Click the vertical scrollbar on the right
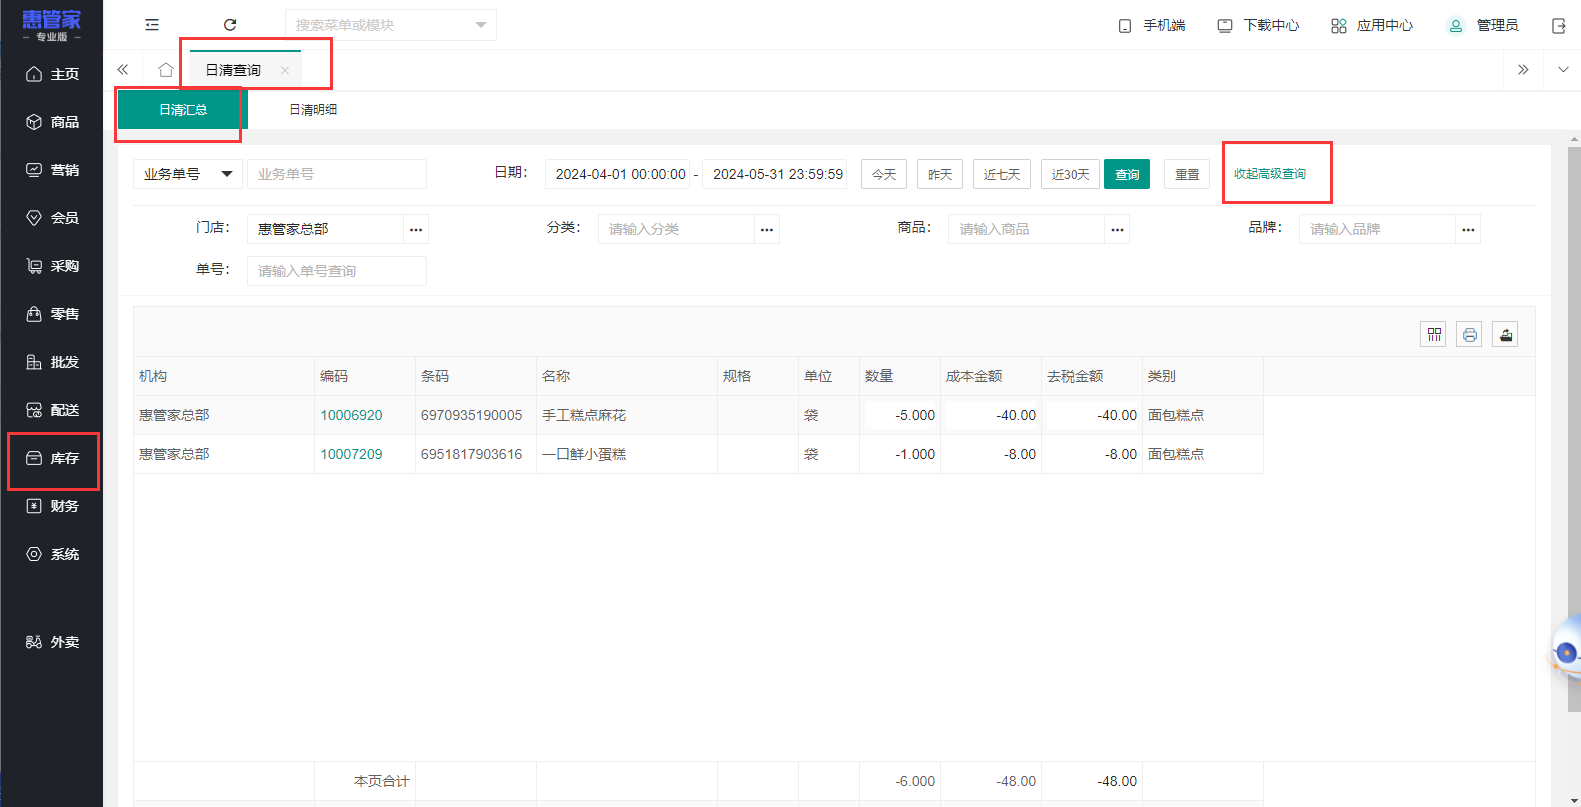Viewport: 1581px width, 807px height. [x=1574, y=430]
